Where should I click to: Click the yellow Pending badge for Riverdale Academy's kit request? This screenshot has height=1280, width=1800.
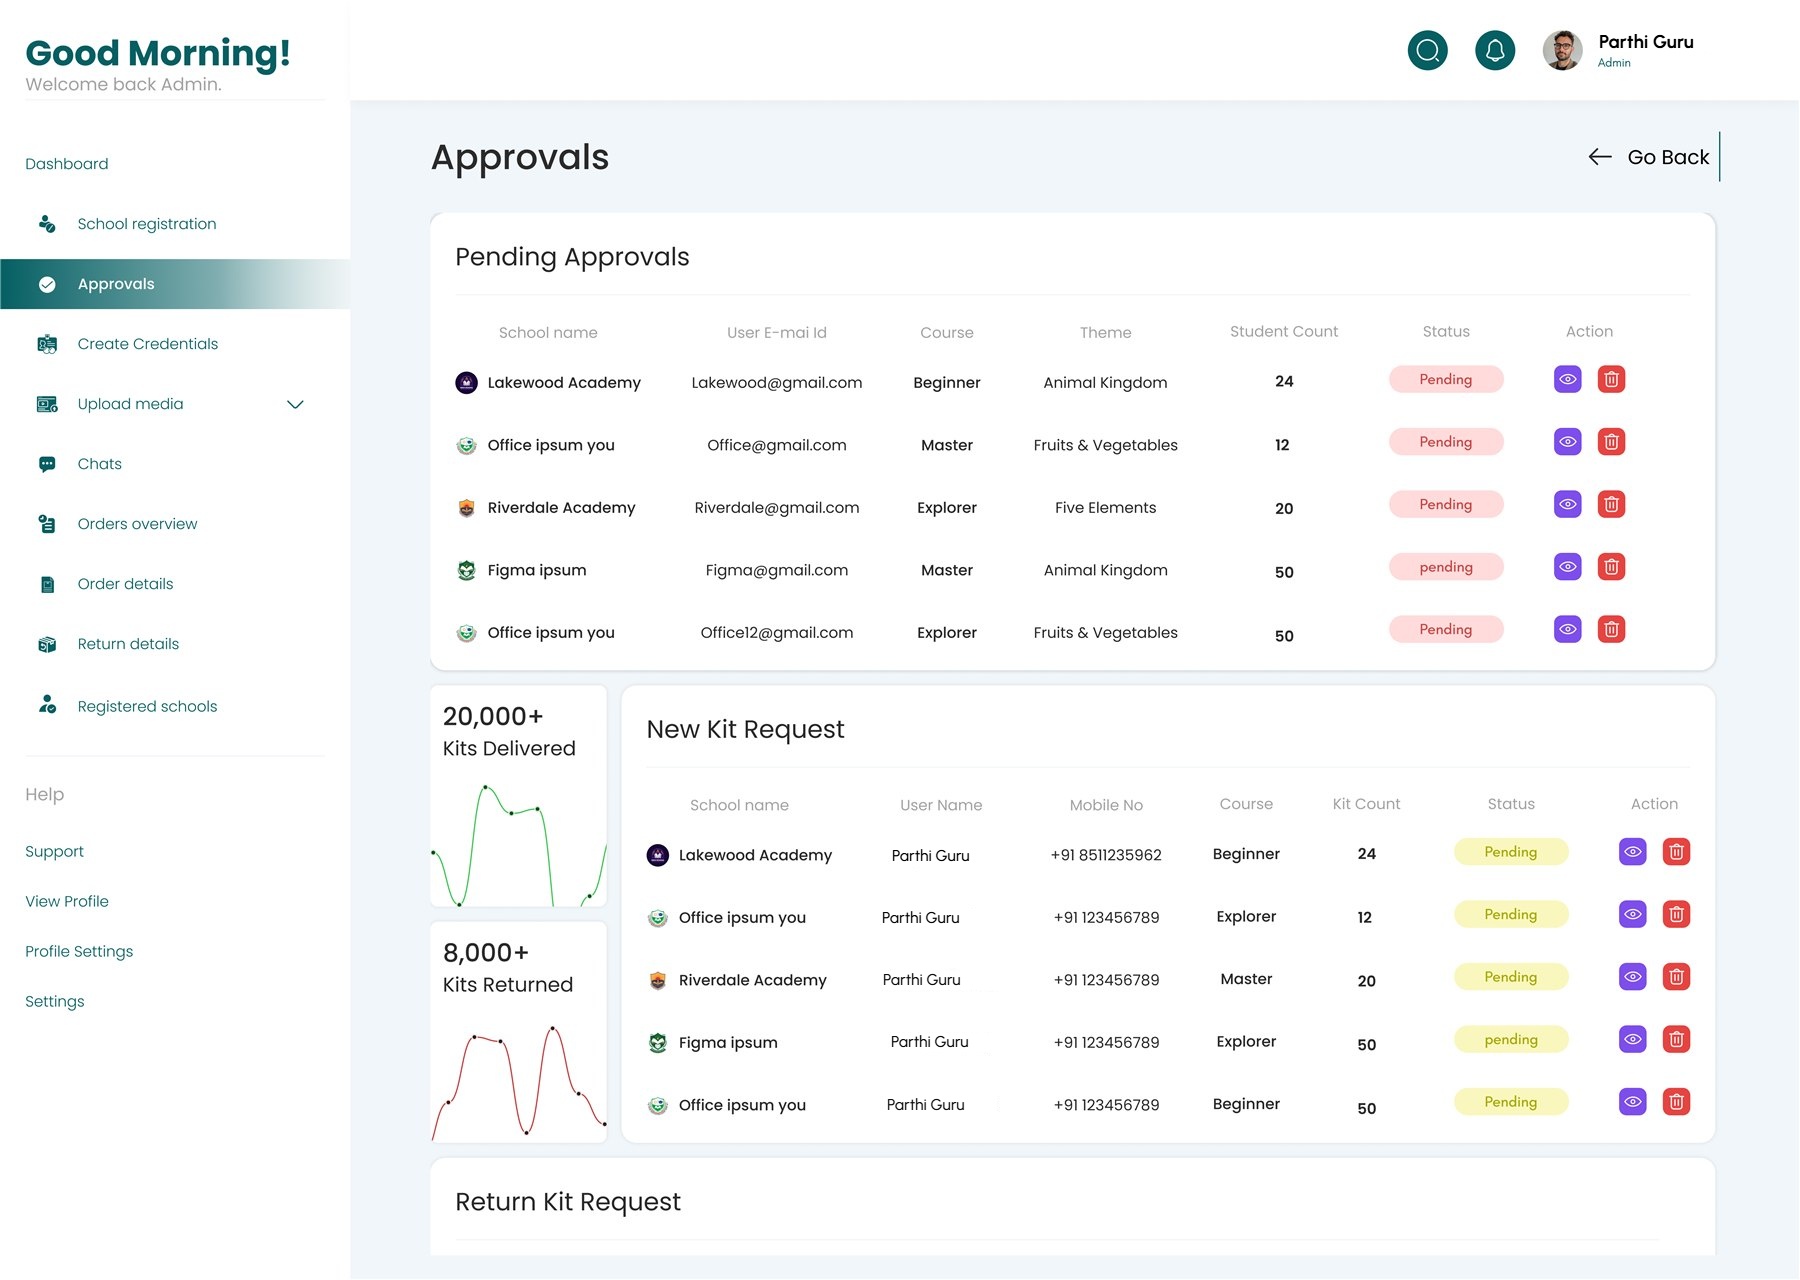tap(1511, 976)
